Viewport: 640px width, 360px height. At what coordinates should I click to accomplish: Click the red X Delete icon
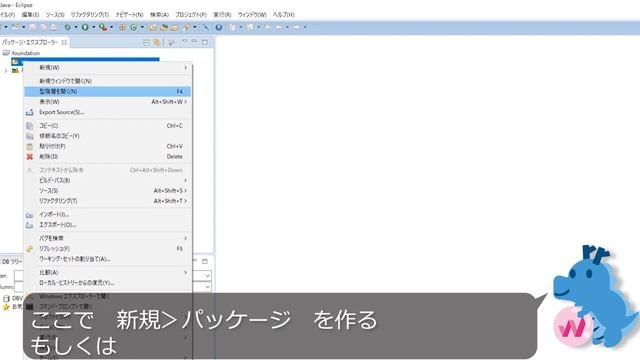point(30,157)
